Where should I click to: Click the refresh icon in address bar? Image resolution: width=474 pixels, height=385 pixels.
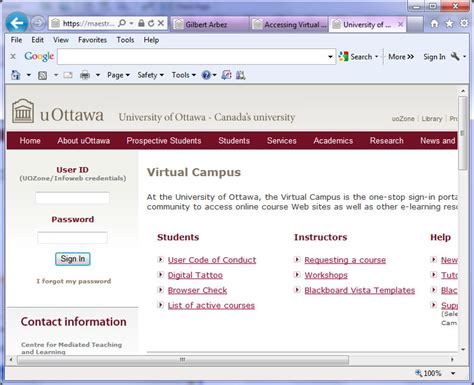coord(151,23)
